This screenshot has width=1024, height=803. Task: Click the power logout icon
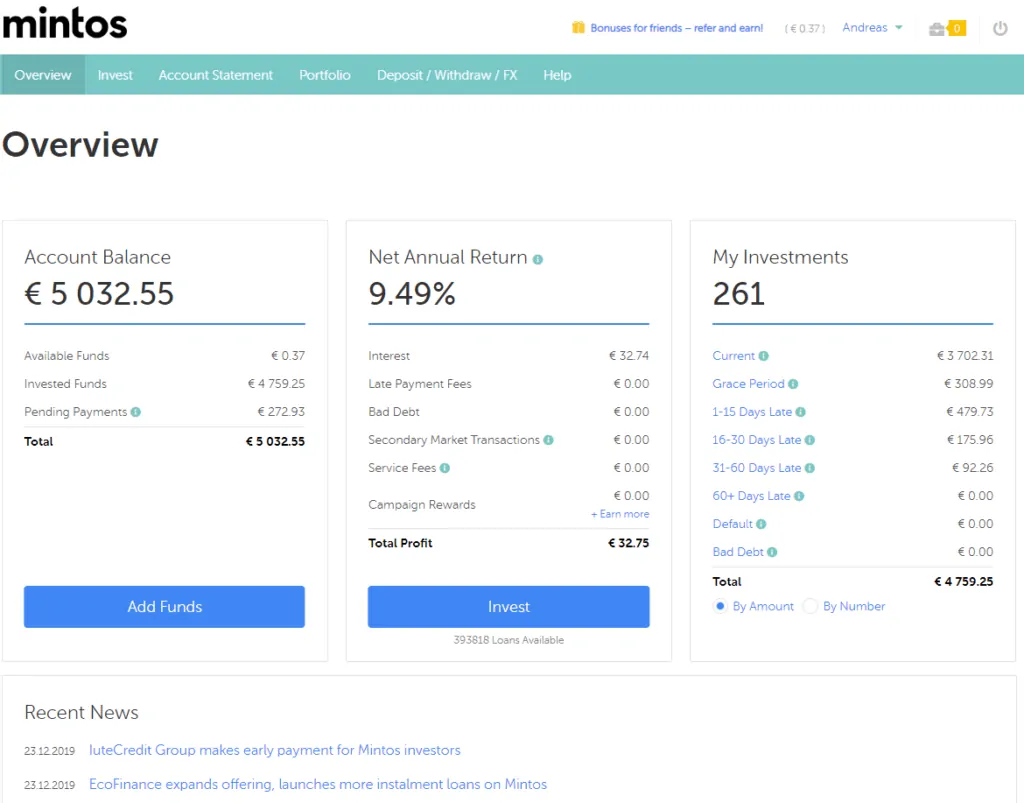[1000, 28]
